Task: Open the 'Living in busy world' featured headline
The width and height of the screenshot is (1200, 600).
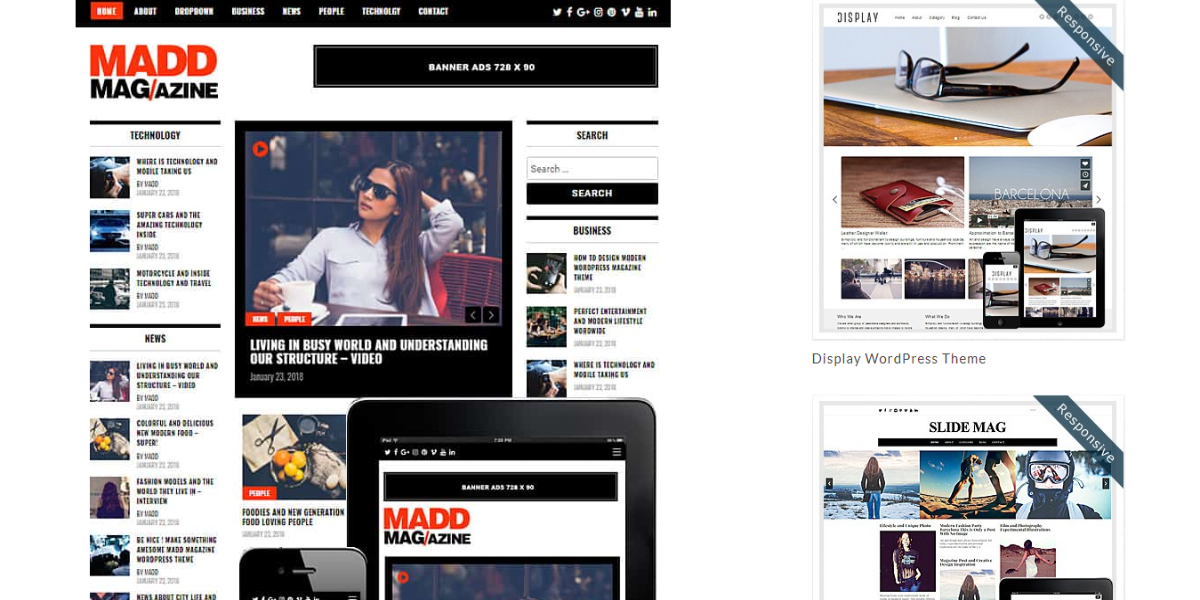Action: point(369,351)
